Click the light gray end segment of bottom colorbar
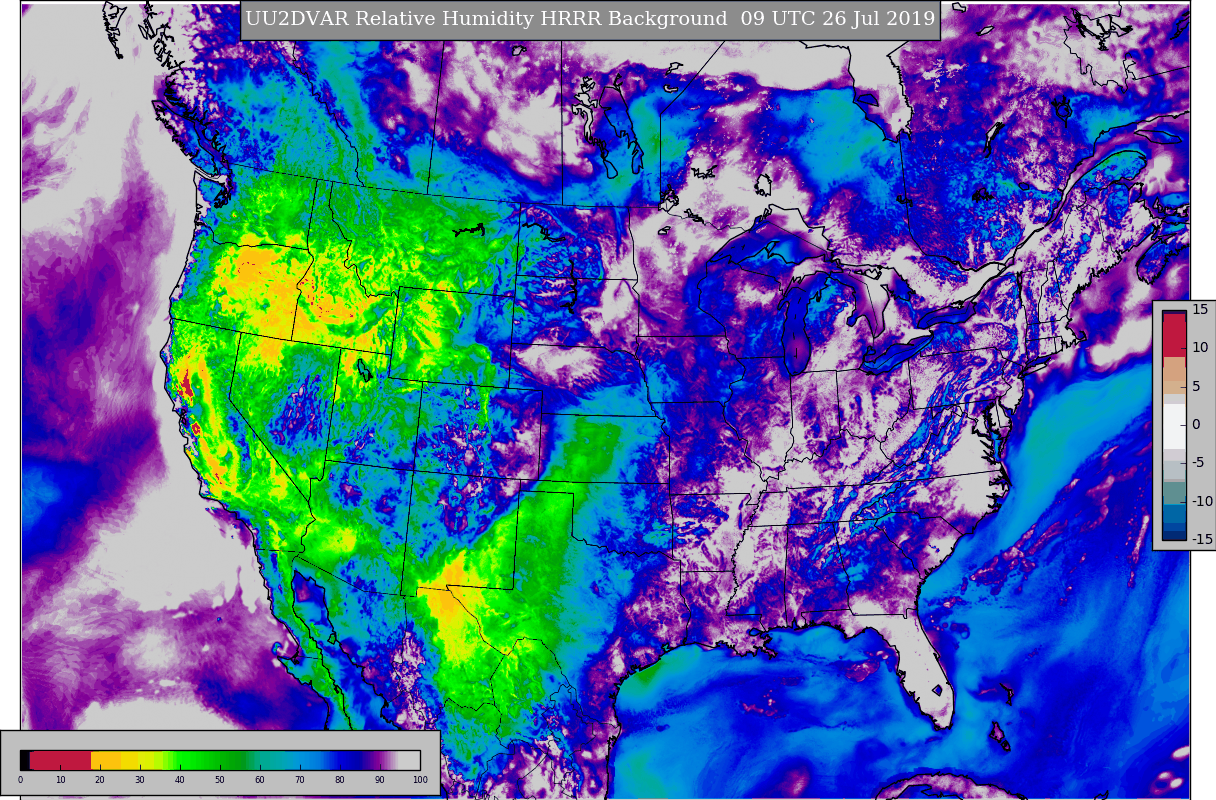Screen dimensions: 1216x800 click(x=409, y=760)
